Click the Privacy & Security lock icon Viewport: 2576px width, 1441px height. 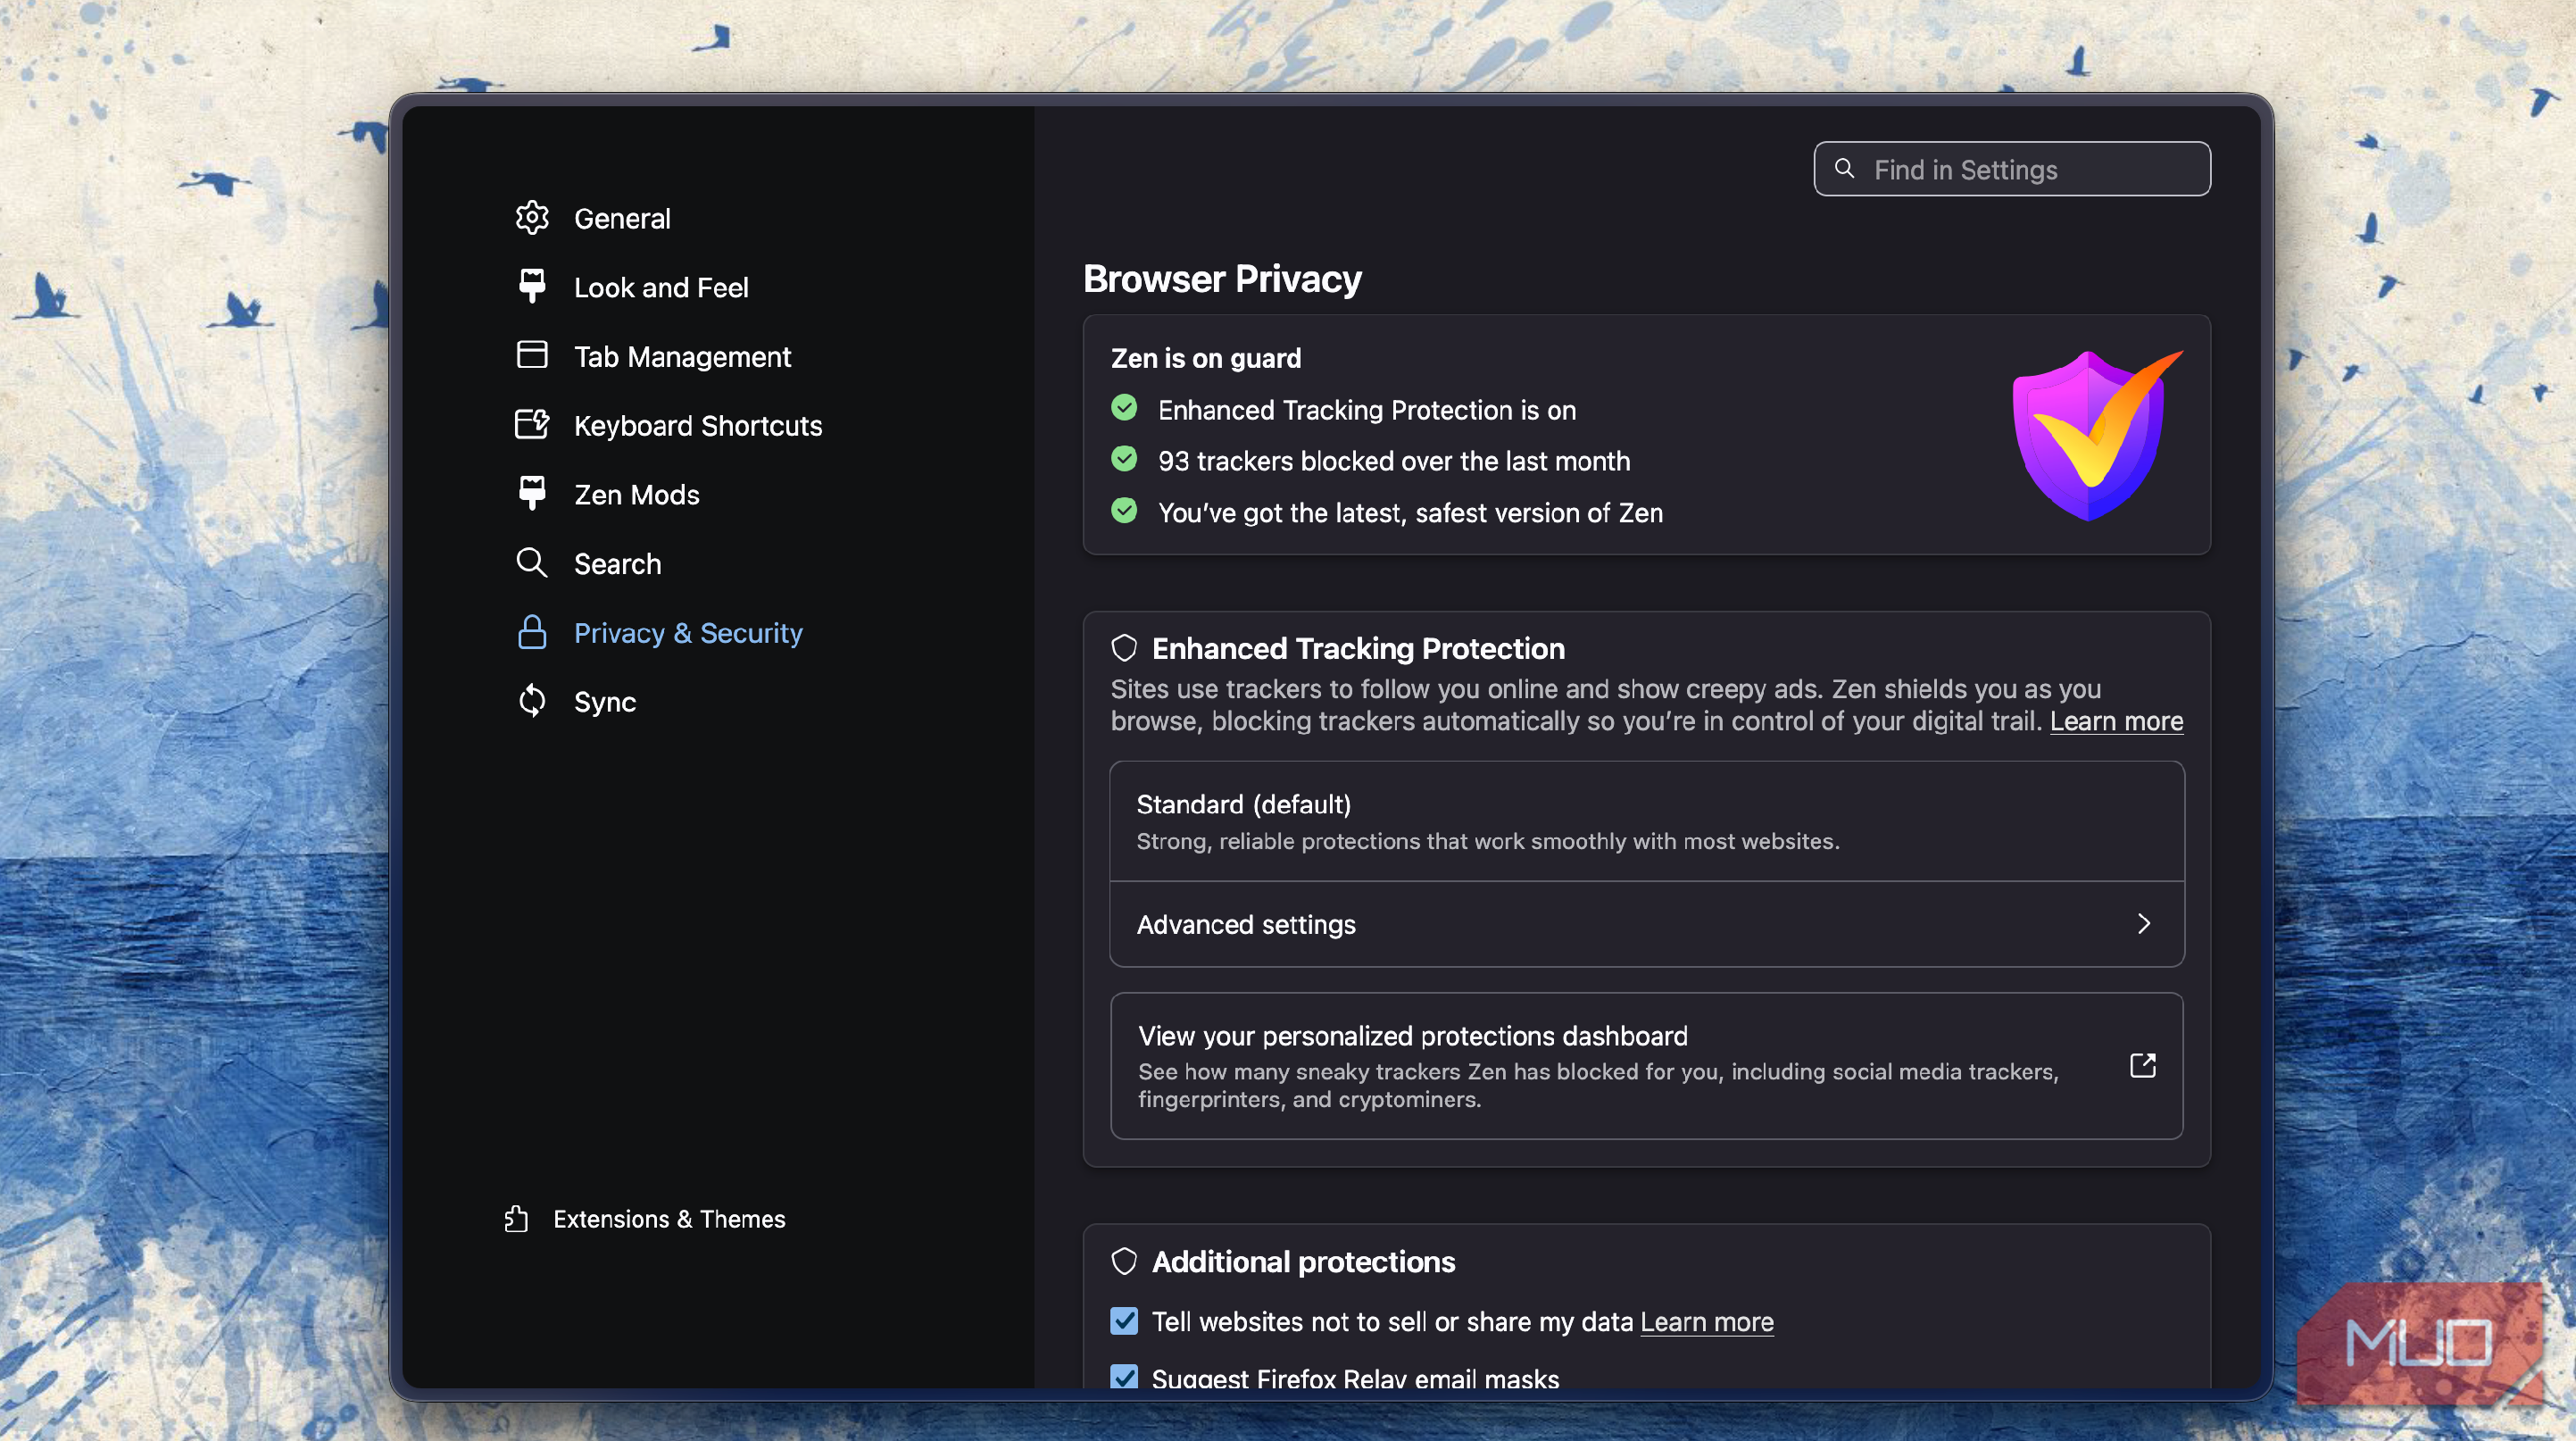(x=532, y=632)
